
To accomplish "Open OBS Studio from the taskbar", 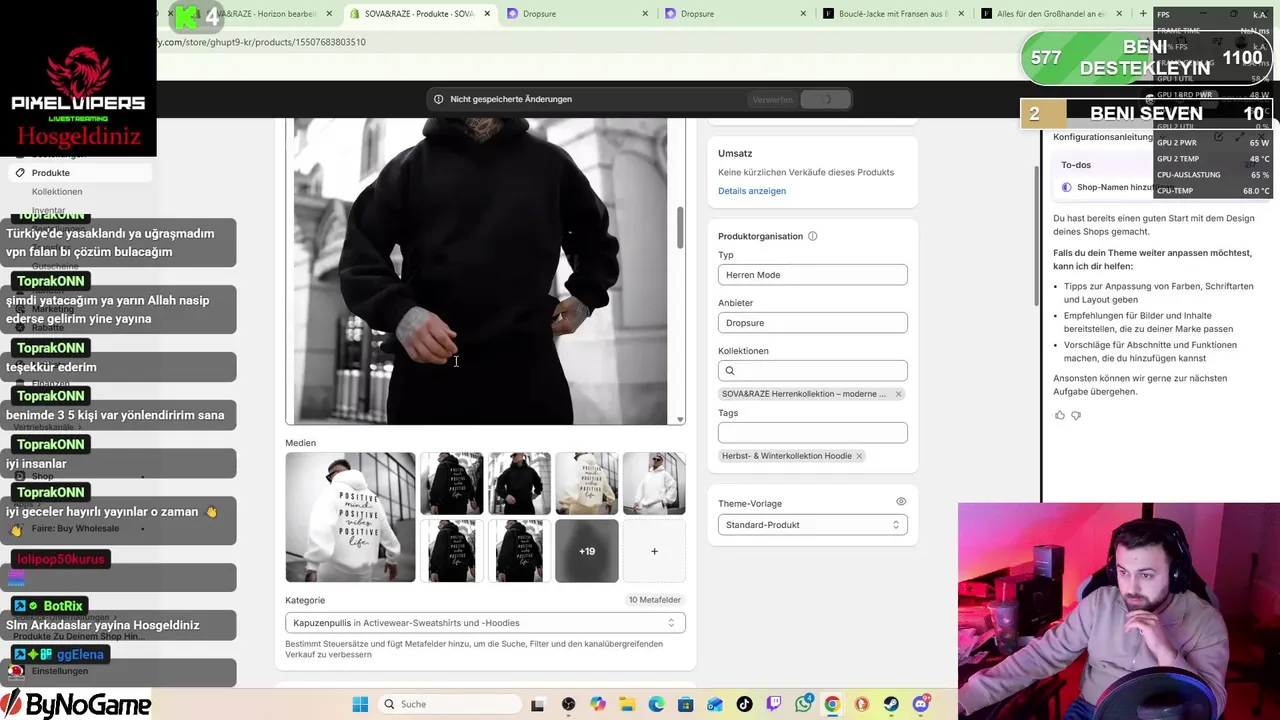I will (x=568, y=704).
